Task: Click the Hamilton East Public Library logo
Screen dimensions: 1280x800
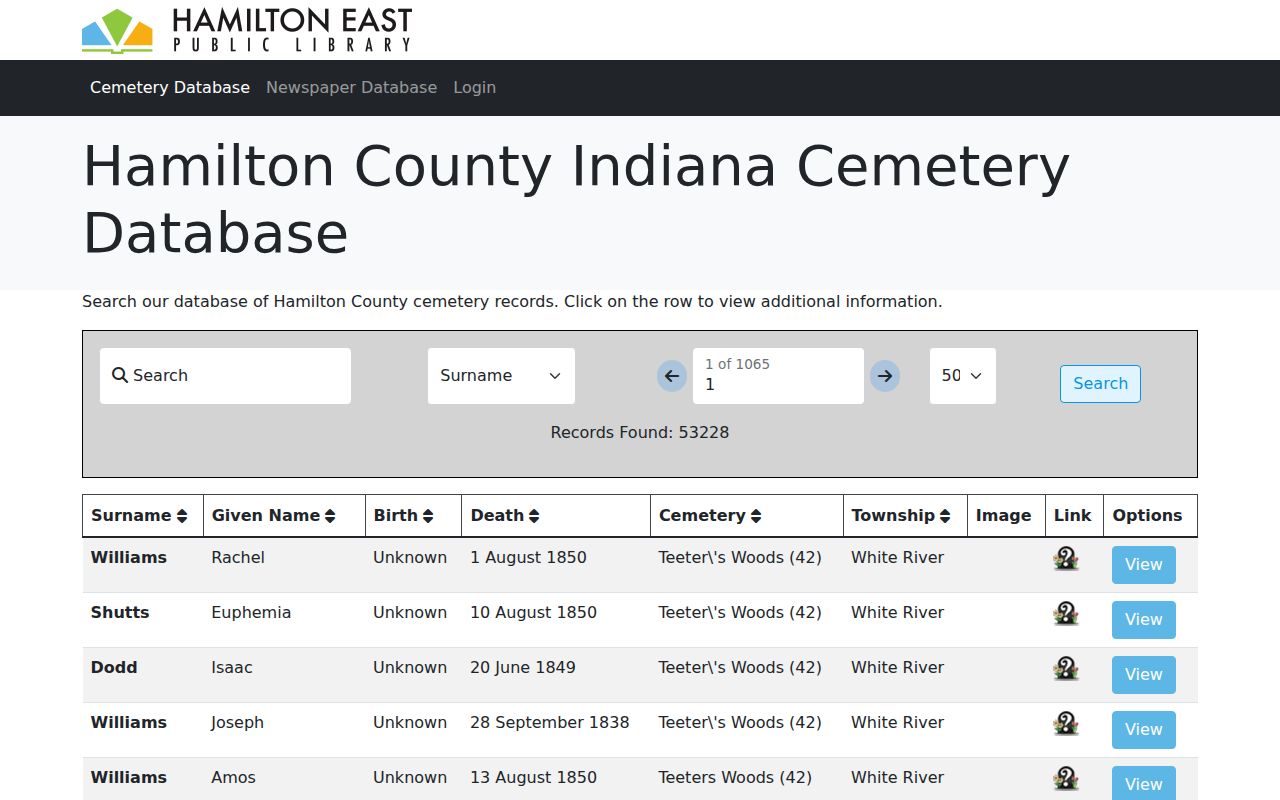Action: tap(246, 30)
